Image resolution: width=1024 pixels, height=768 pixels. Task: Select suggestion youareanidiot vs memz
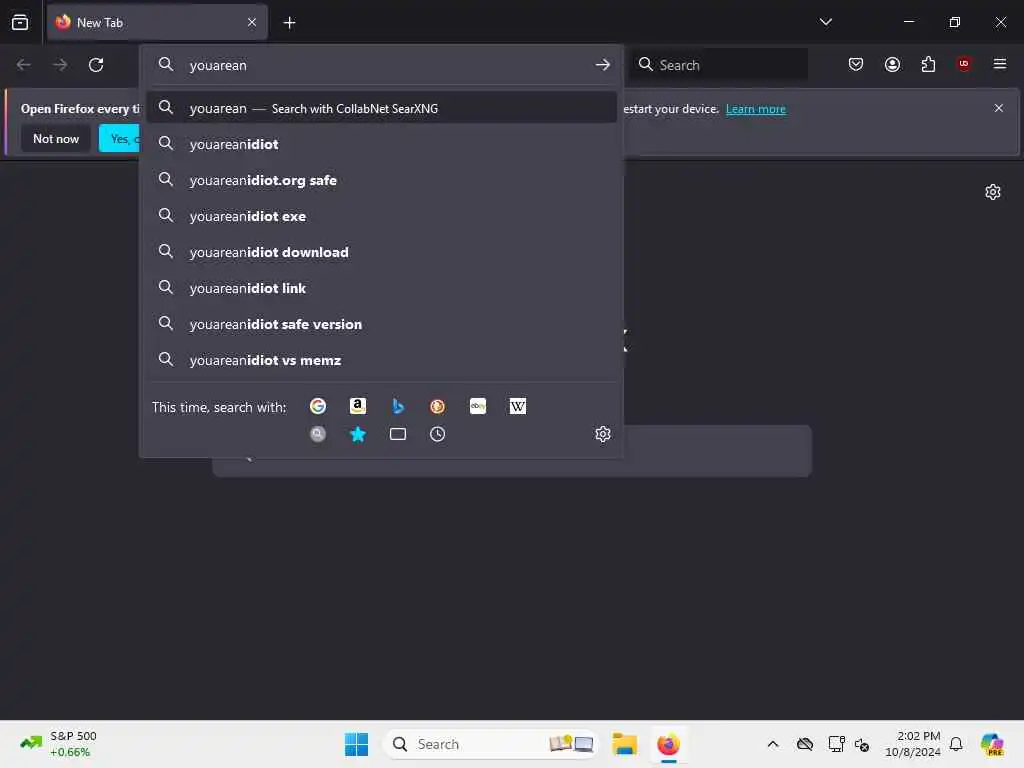(381, 360)
